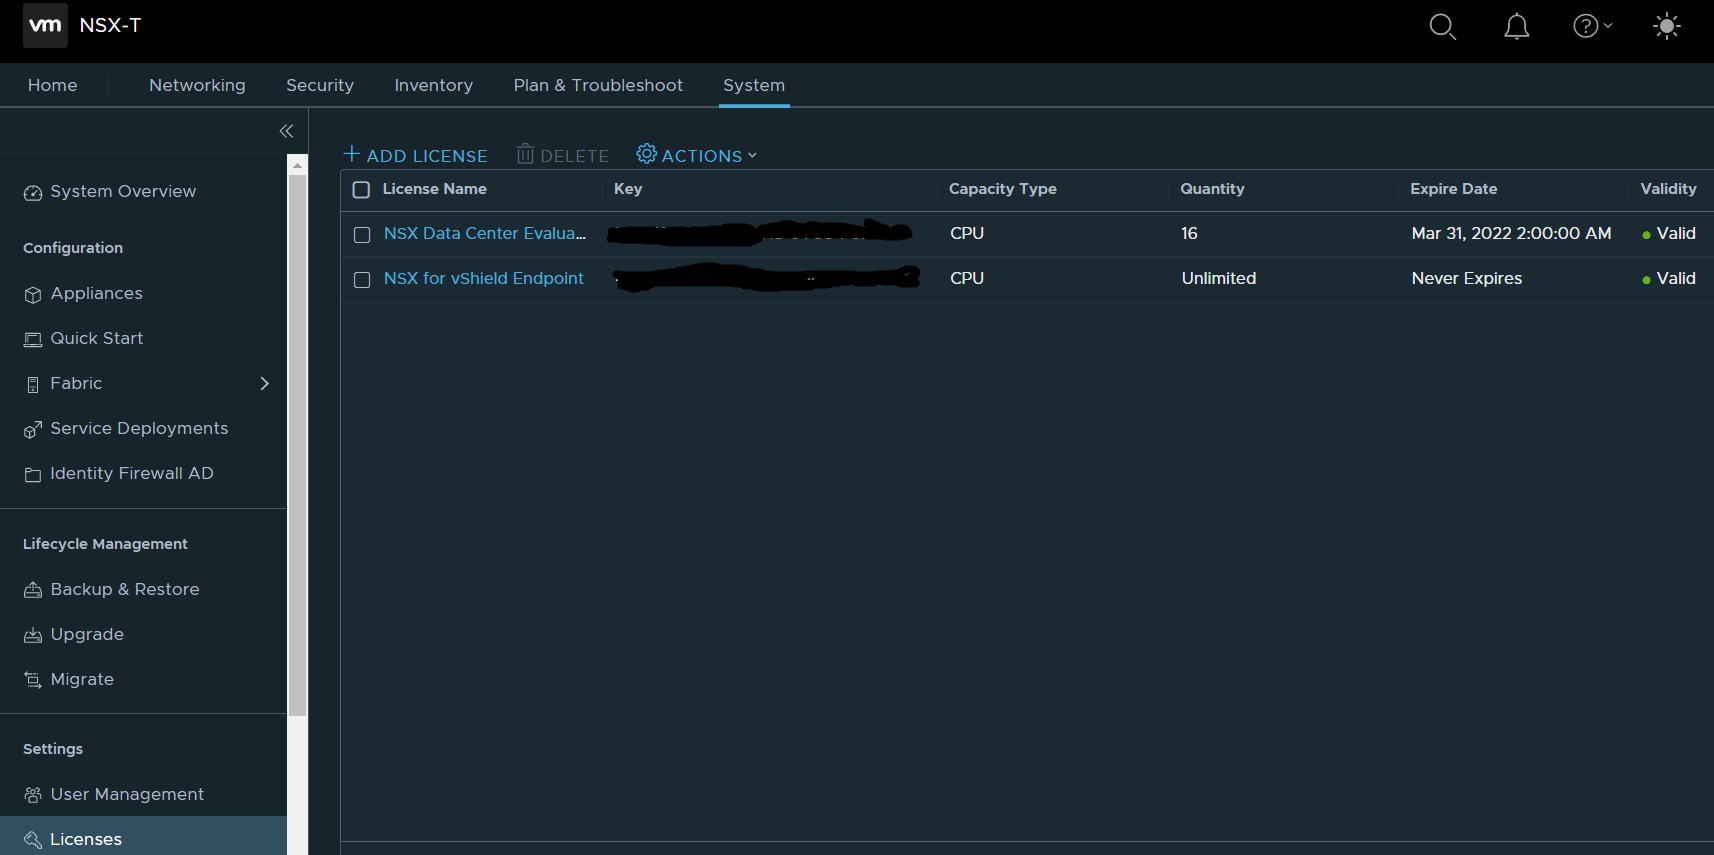
Task: Sort by License Name column header
Action: pyautogui.click(x=434, y=189)
